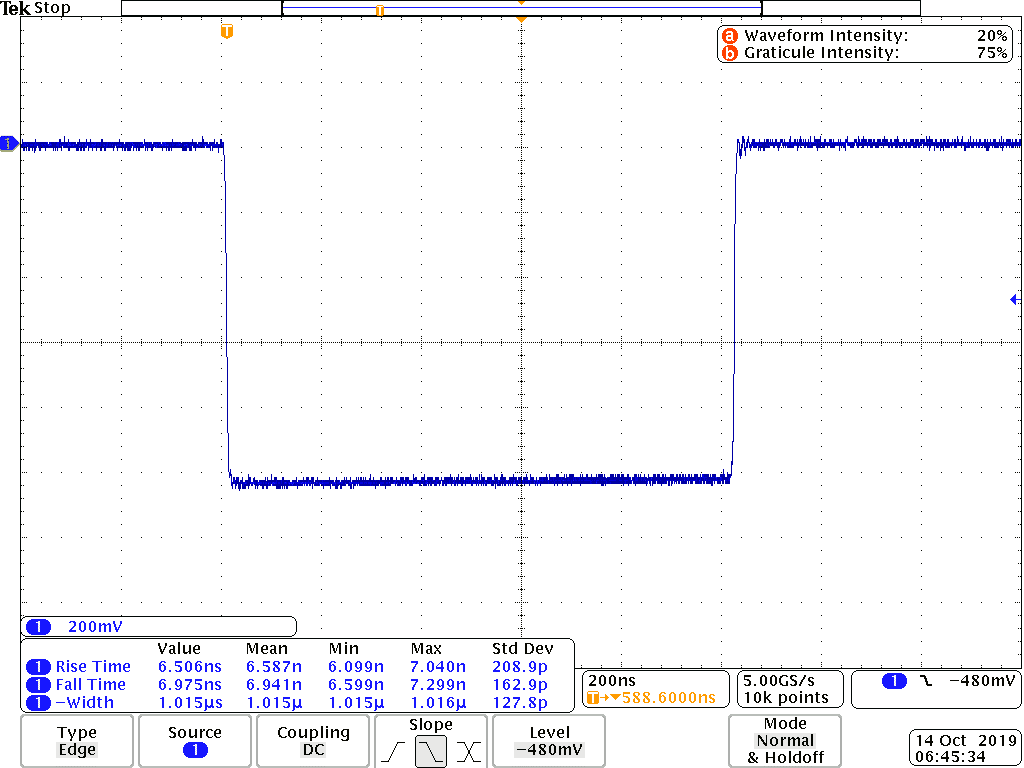
Task: Click the waveform record view bar at top
Action: 520,8
